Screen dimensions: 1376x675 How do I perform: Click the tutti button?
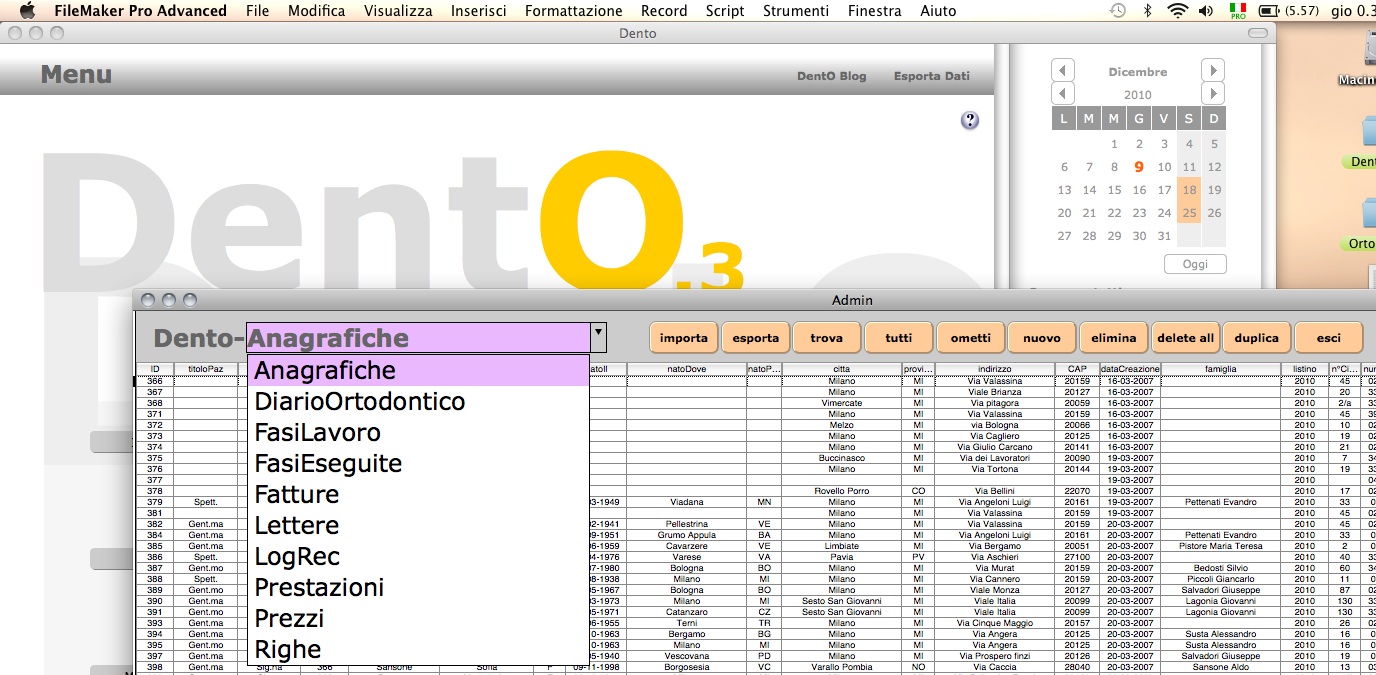coord(899,338)
